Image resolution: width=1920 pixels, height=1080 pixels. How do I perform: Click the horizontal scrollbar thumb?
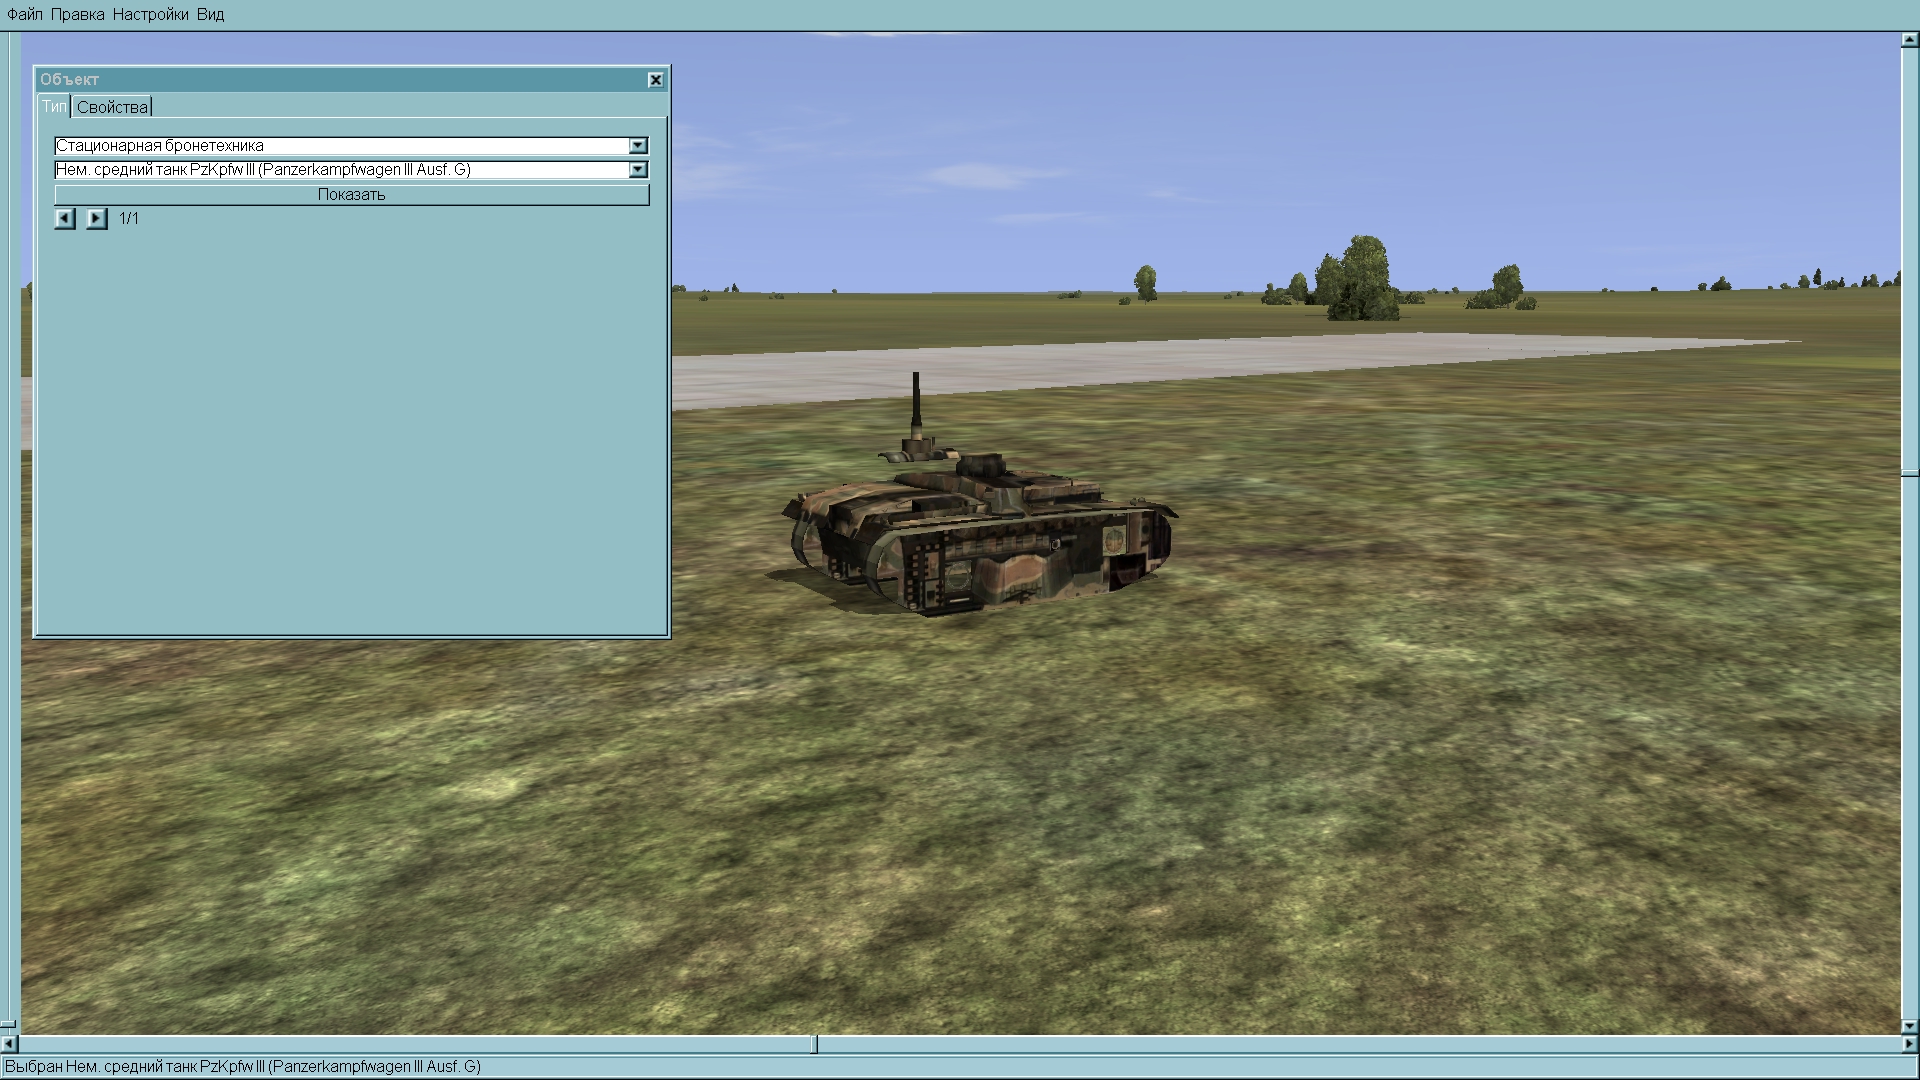pos(814,1044)
